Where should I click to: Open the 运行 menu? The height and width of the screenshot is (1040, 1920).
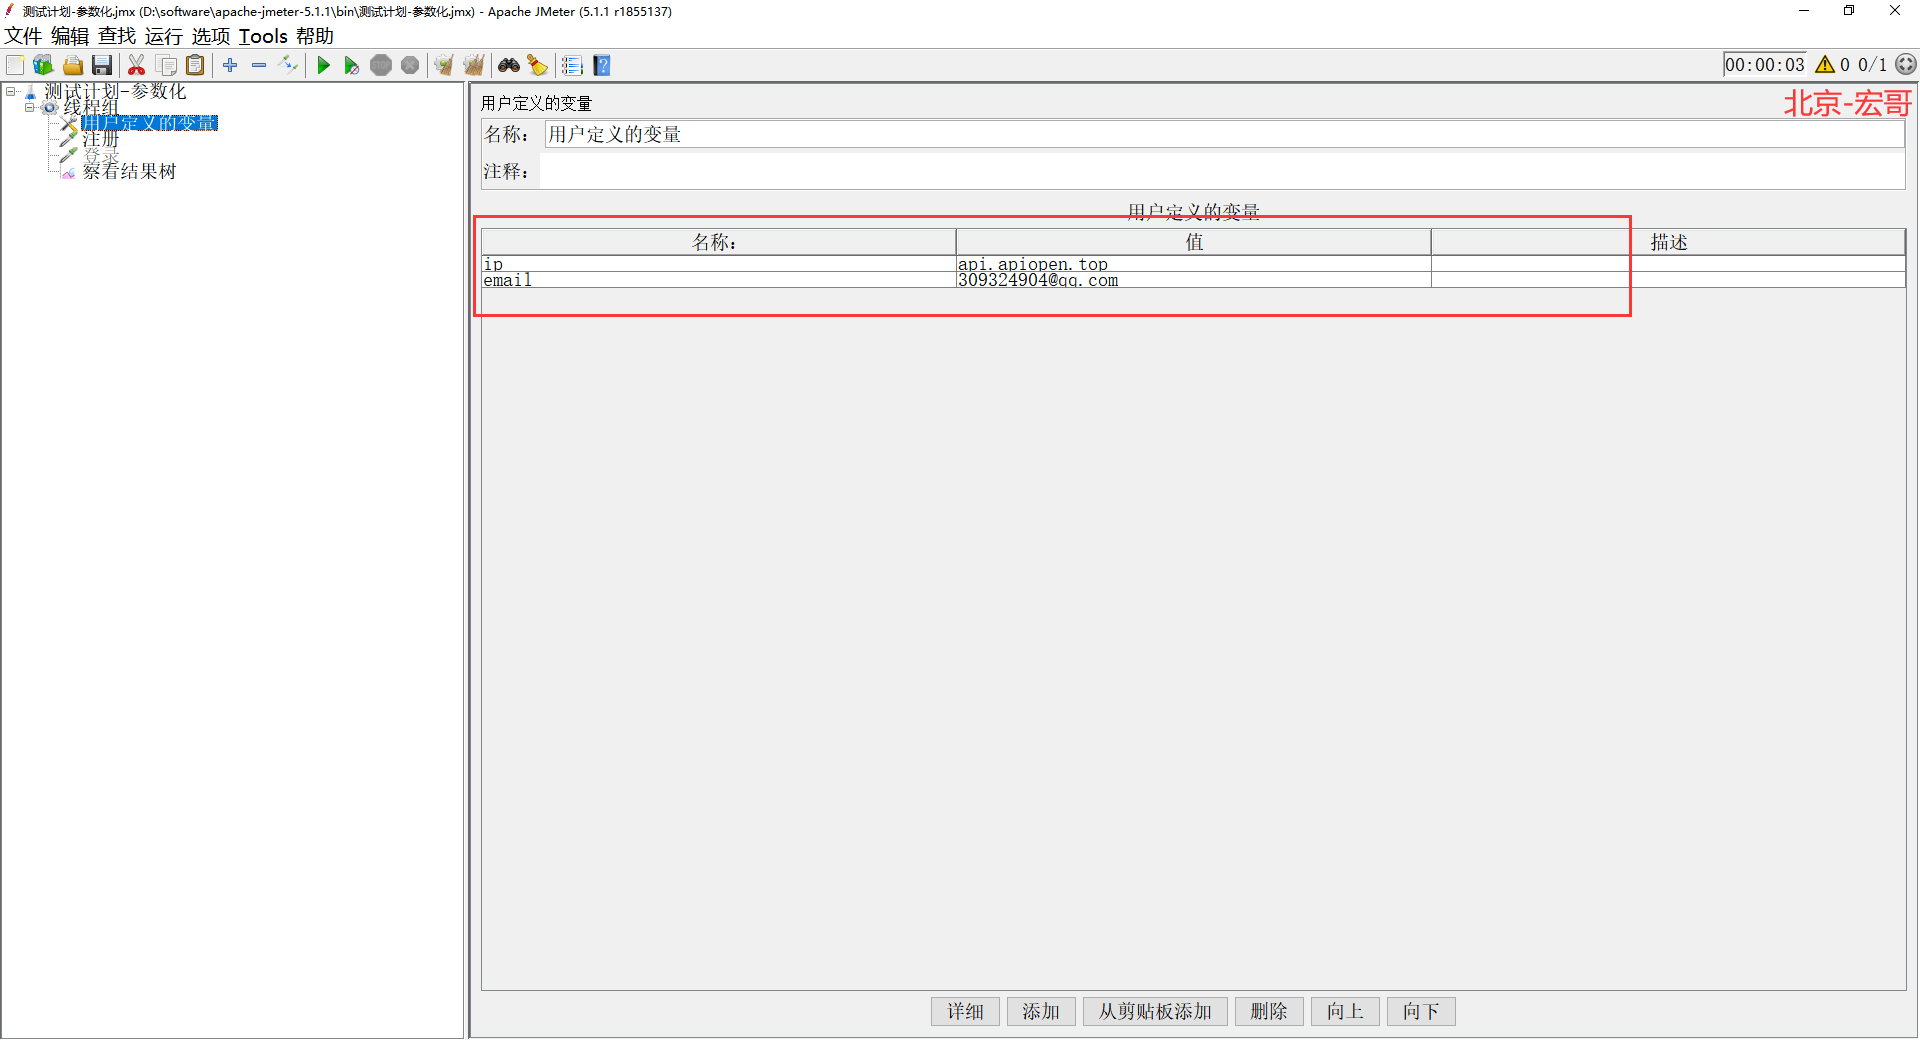[x=164, y=36]
